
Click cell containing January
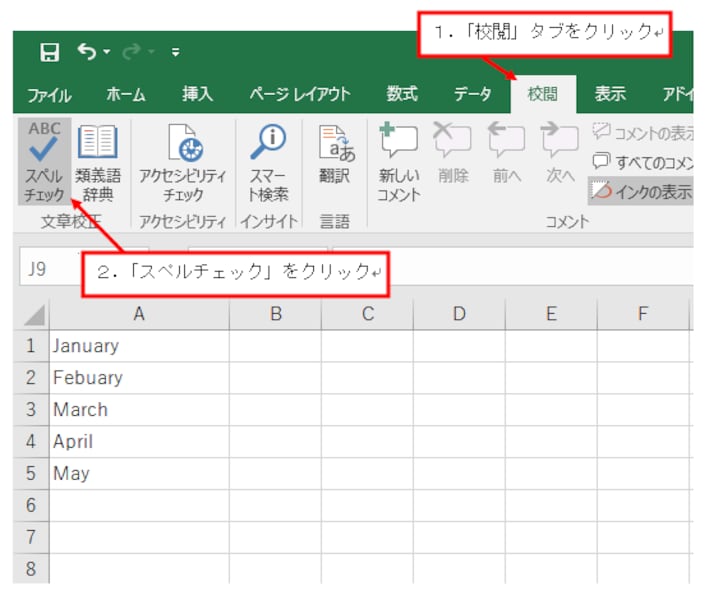(139, 346)
